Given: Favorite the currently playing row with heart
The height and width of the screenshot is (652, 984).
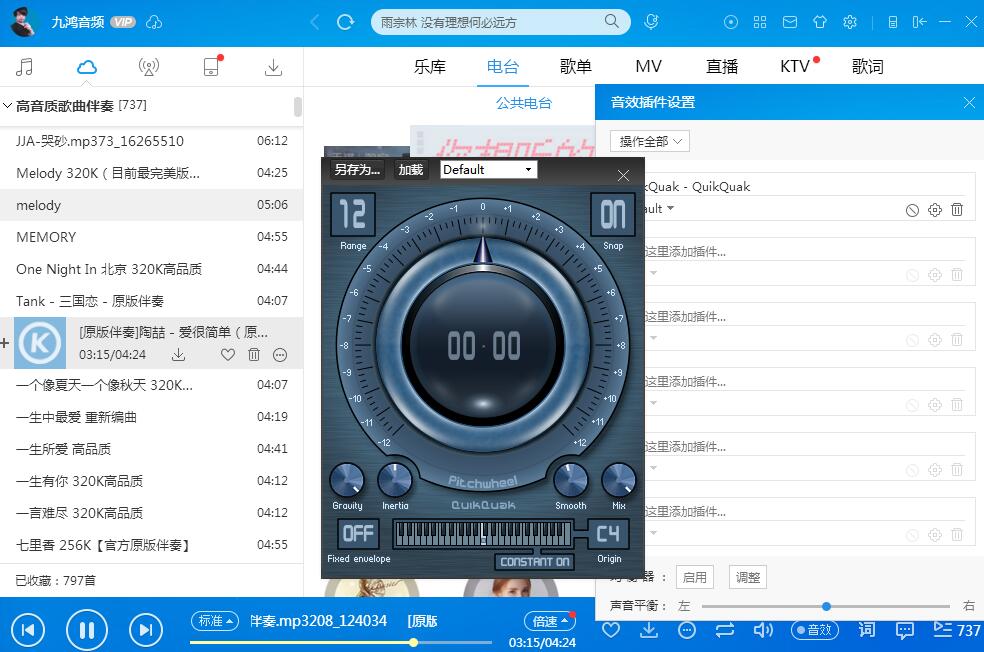Looking at the screenshot, I should 228,355.
